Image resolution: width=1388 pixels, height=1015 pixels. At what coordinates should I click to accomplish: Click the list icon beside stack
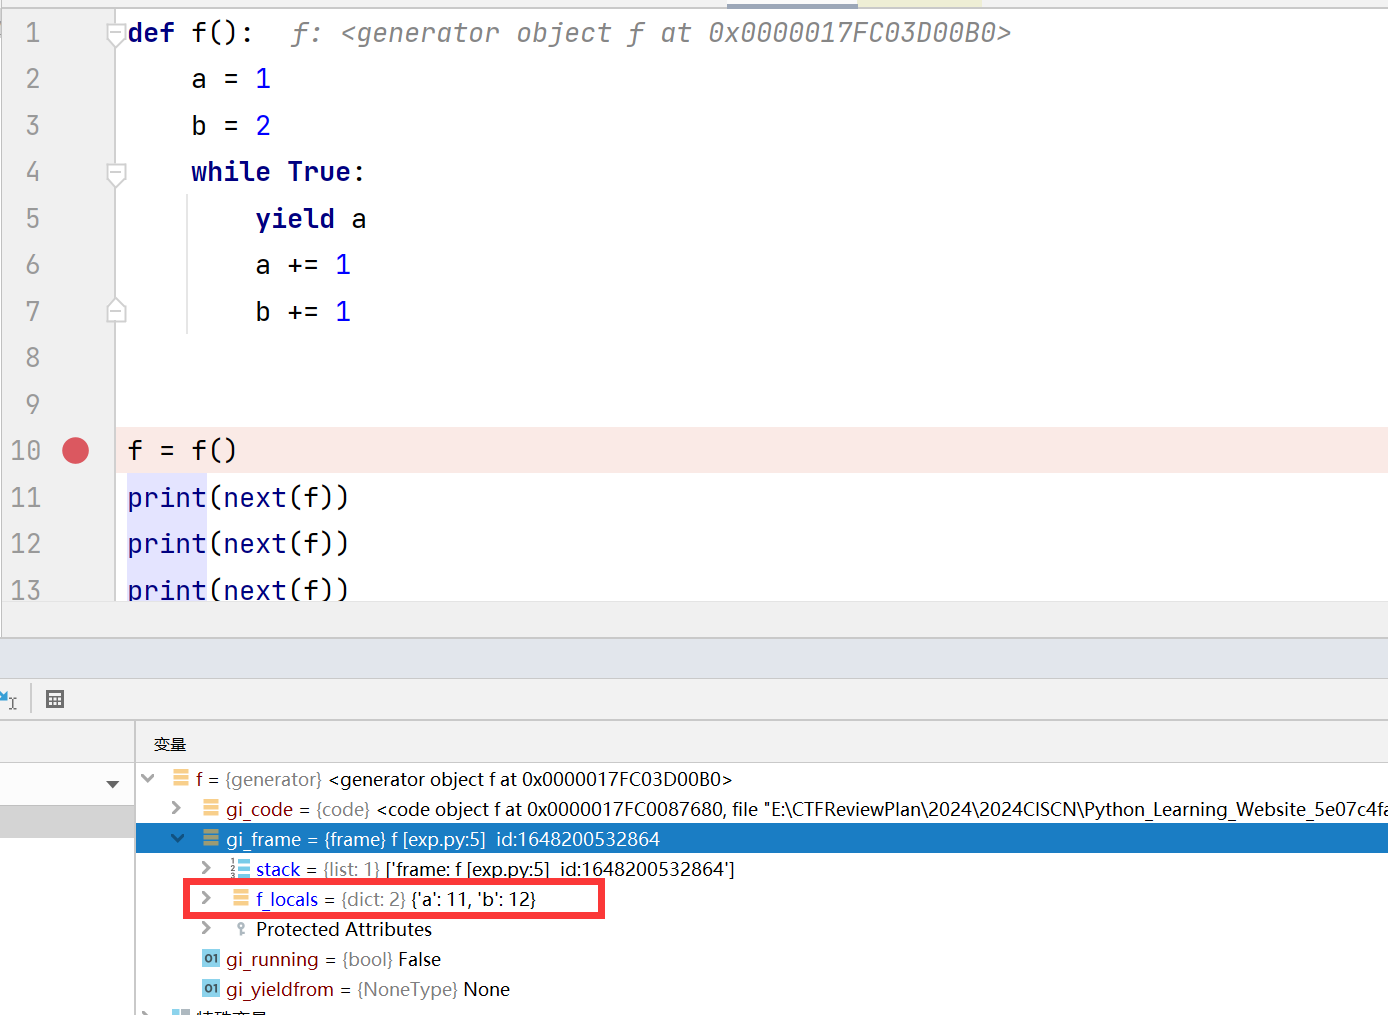(x=240, y=868)
